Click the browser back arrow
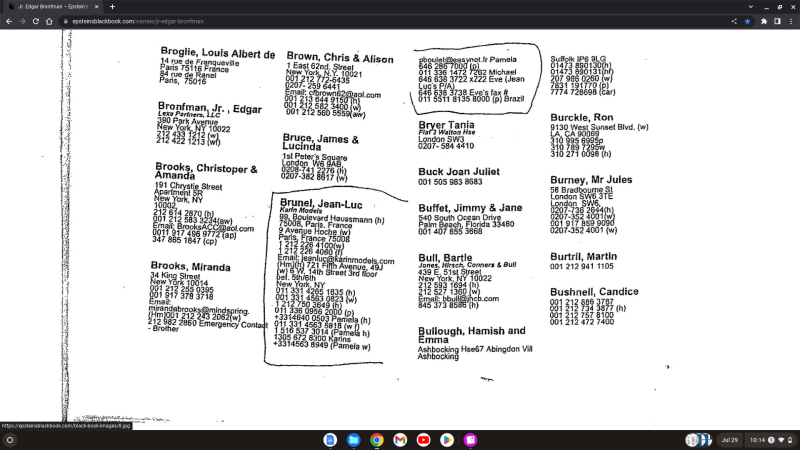Viewport: 800px width, 450px height. click(x=7, y=21)
